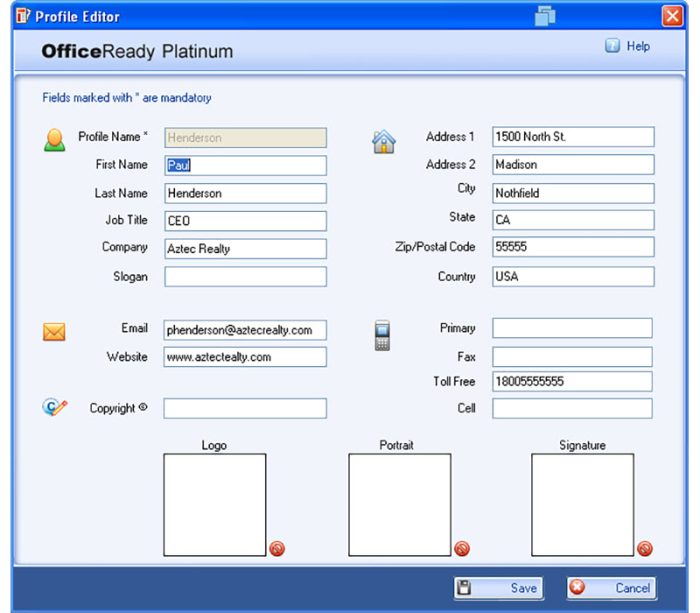Image resolution: width=700 pixels, height=613 pixels.
Task: Click the empty Signature image box
Action: [x=583, y=505]
